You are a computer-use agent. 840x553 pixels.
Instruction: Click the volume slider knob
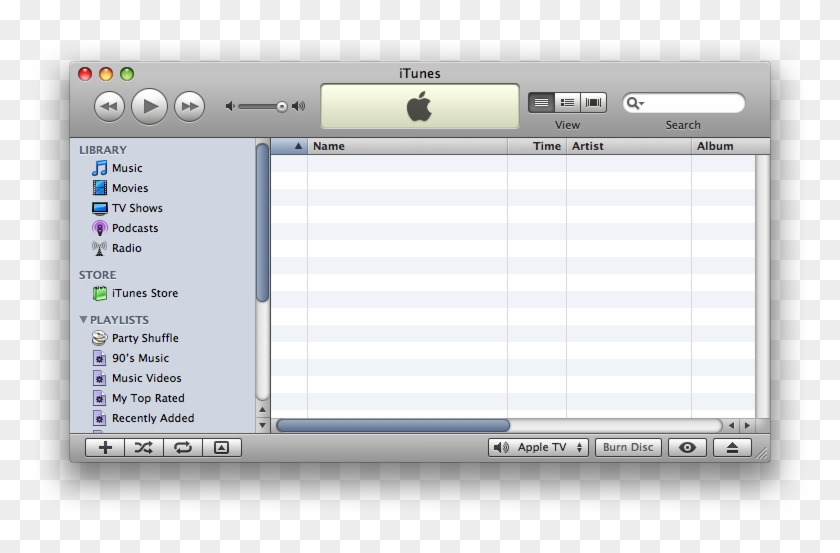tap(282, 107)
